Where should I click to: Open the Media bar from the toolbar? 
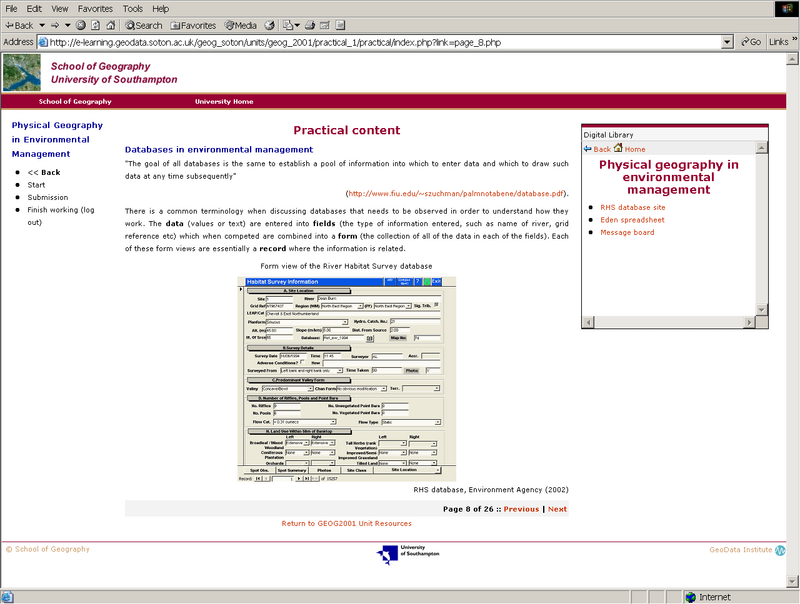(240, 26)
